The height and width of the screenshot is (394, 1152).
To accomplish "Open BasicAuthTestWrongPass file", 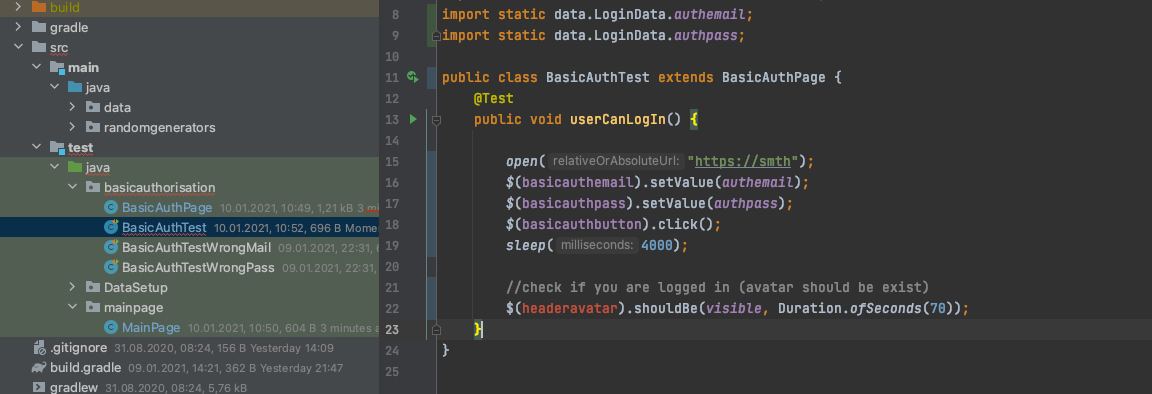I will click(x=198, y=267).
